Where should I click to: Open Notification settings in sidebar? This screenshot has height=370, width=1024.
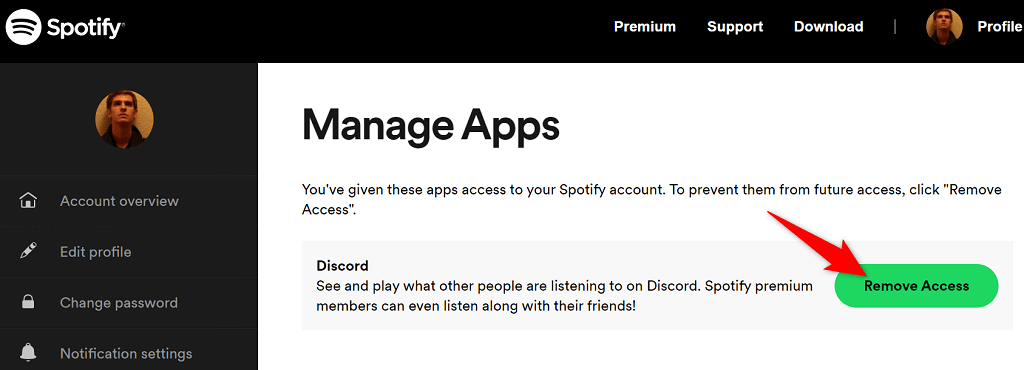126,354
